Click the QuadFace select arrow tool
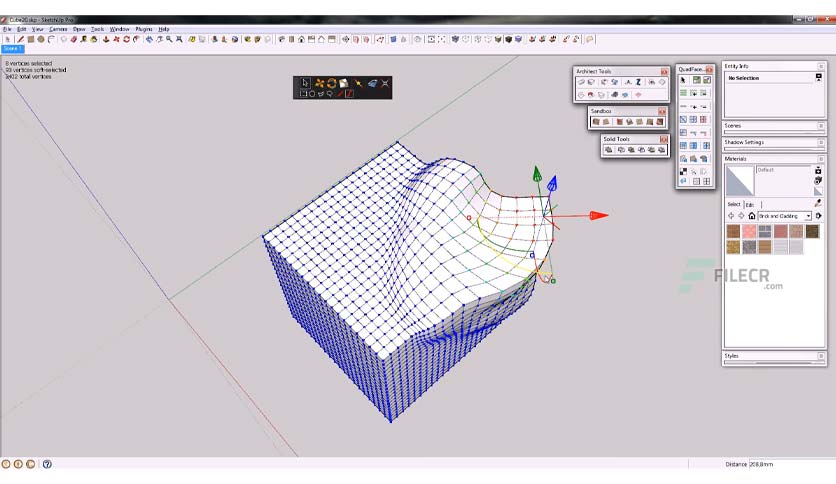This screenshot has width=836, height=484. 683,80
